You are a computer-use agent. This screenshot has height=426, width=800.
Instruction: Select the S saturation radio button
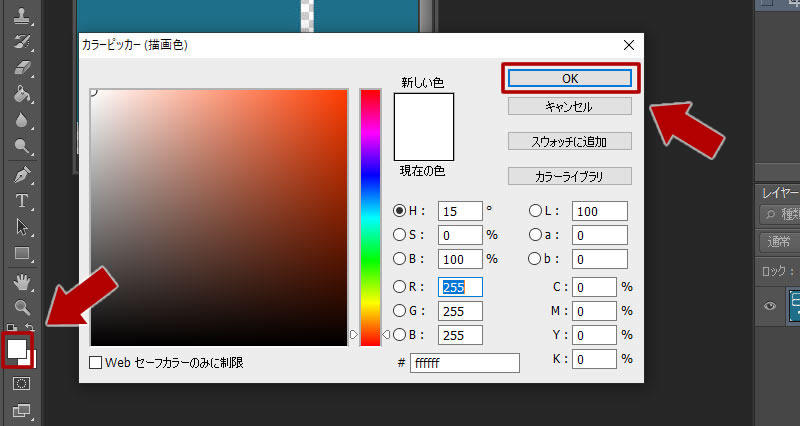pyautogui.click(x=399, y=235)
